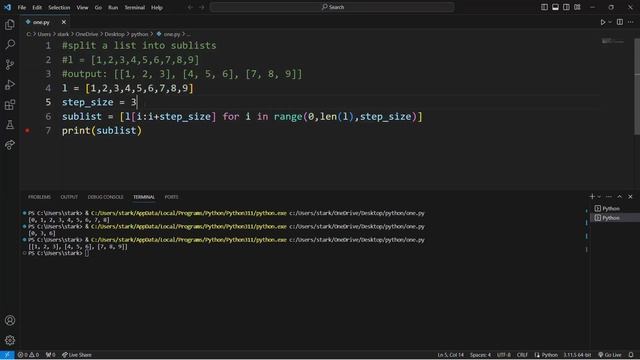The image size is (640, 360).
Task: Click Go Live server button
Action: click(610, 355)
